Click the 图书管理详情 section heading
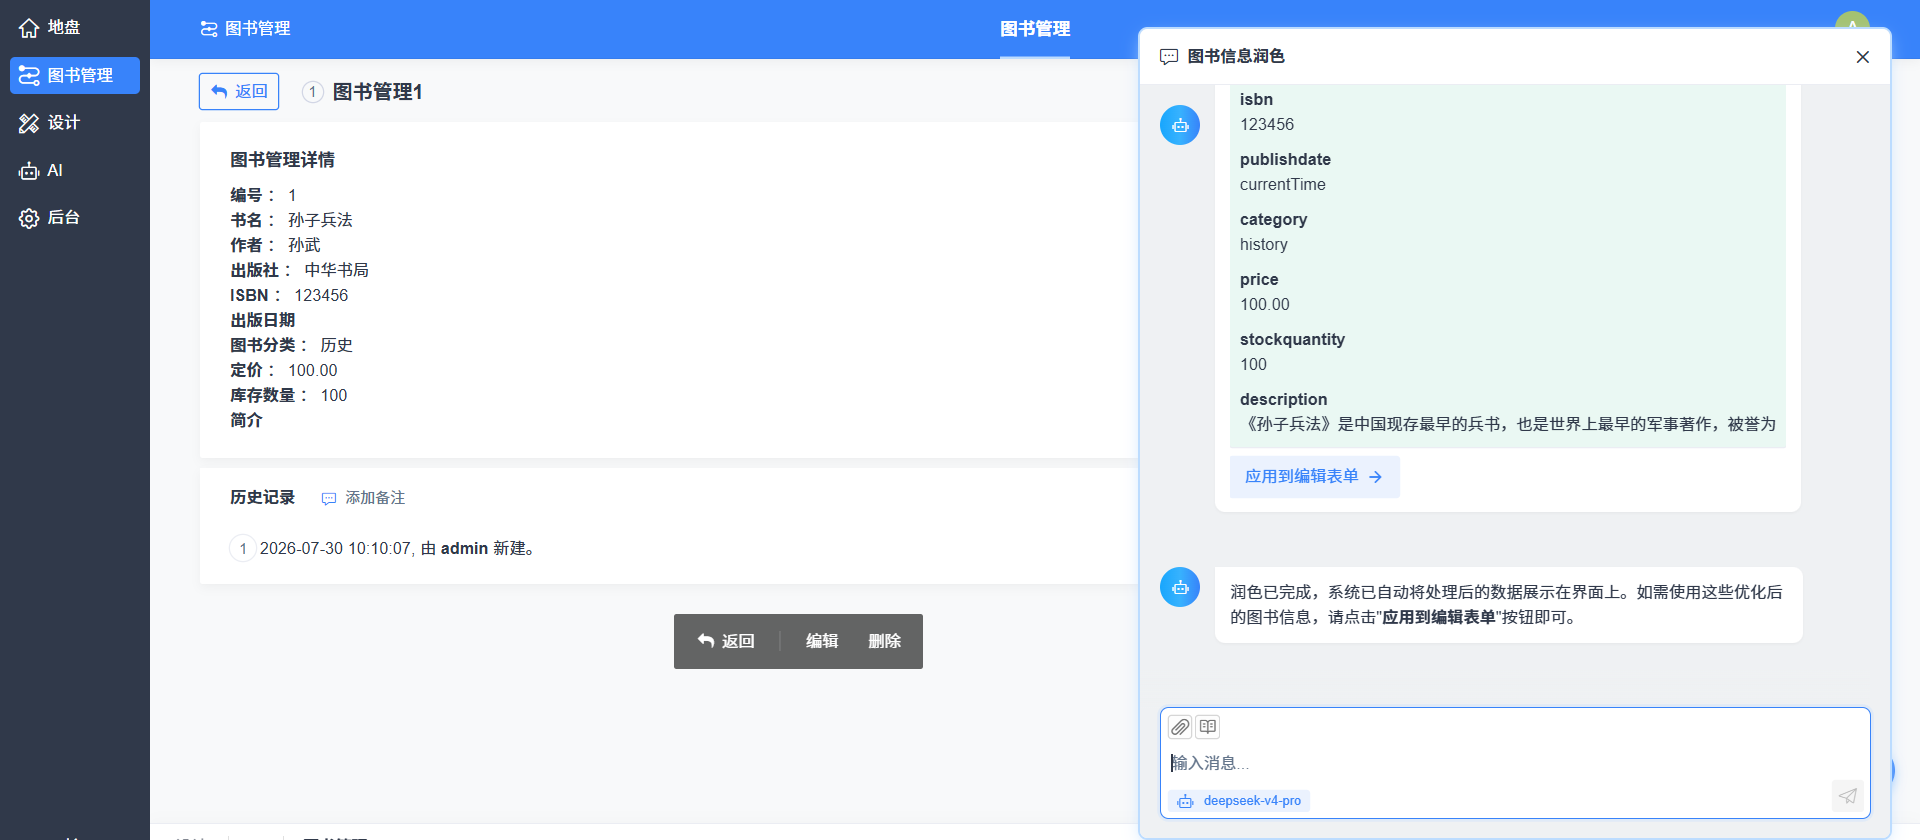 [x=282, y=160]
